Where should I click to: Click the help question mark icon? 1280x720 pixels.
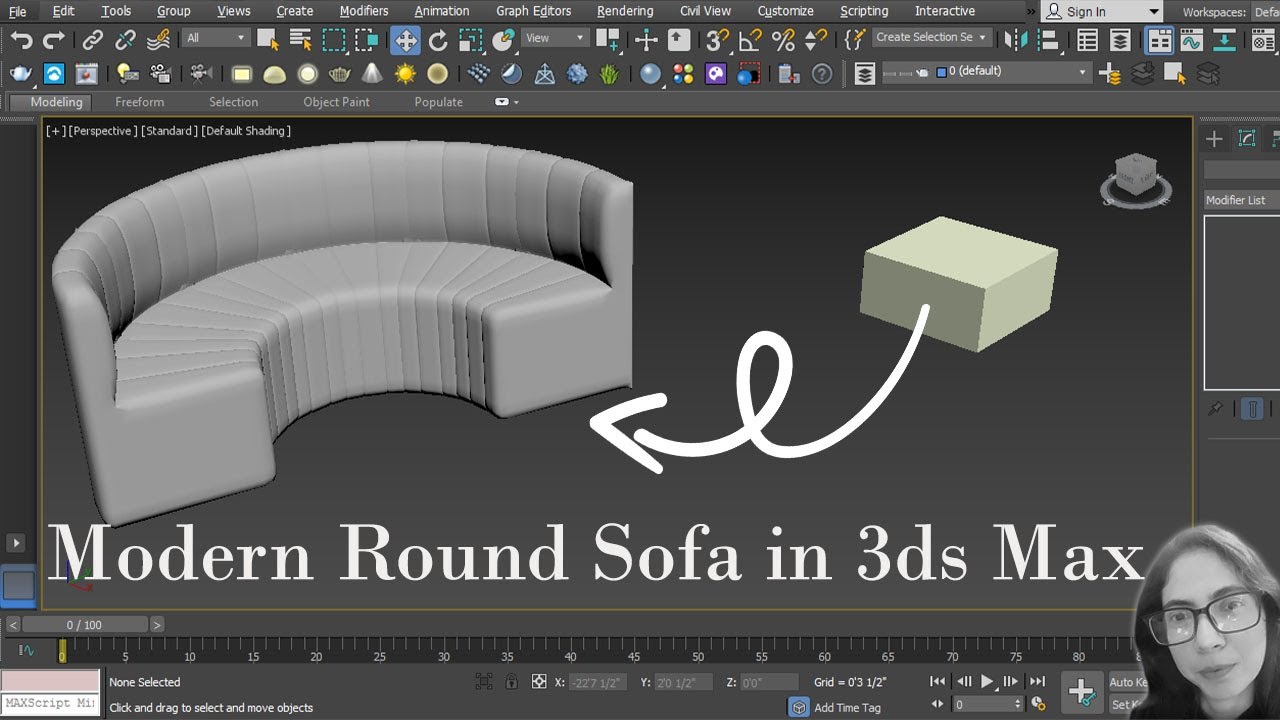click(822, 74)
